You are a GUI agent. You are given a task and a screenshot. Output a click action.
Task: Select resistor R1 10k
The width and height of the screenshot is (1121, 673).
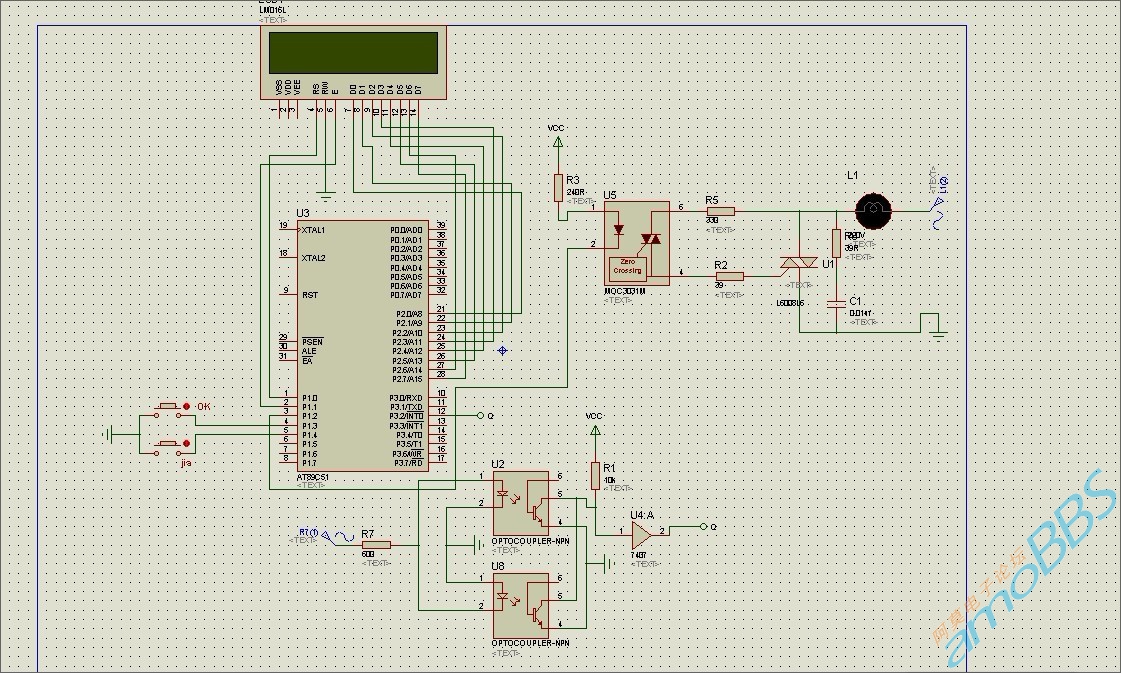[596, 476]
